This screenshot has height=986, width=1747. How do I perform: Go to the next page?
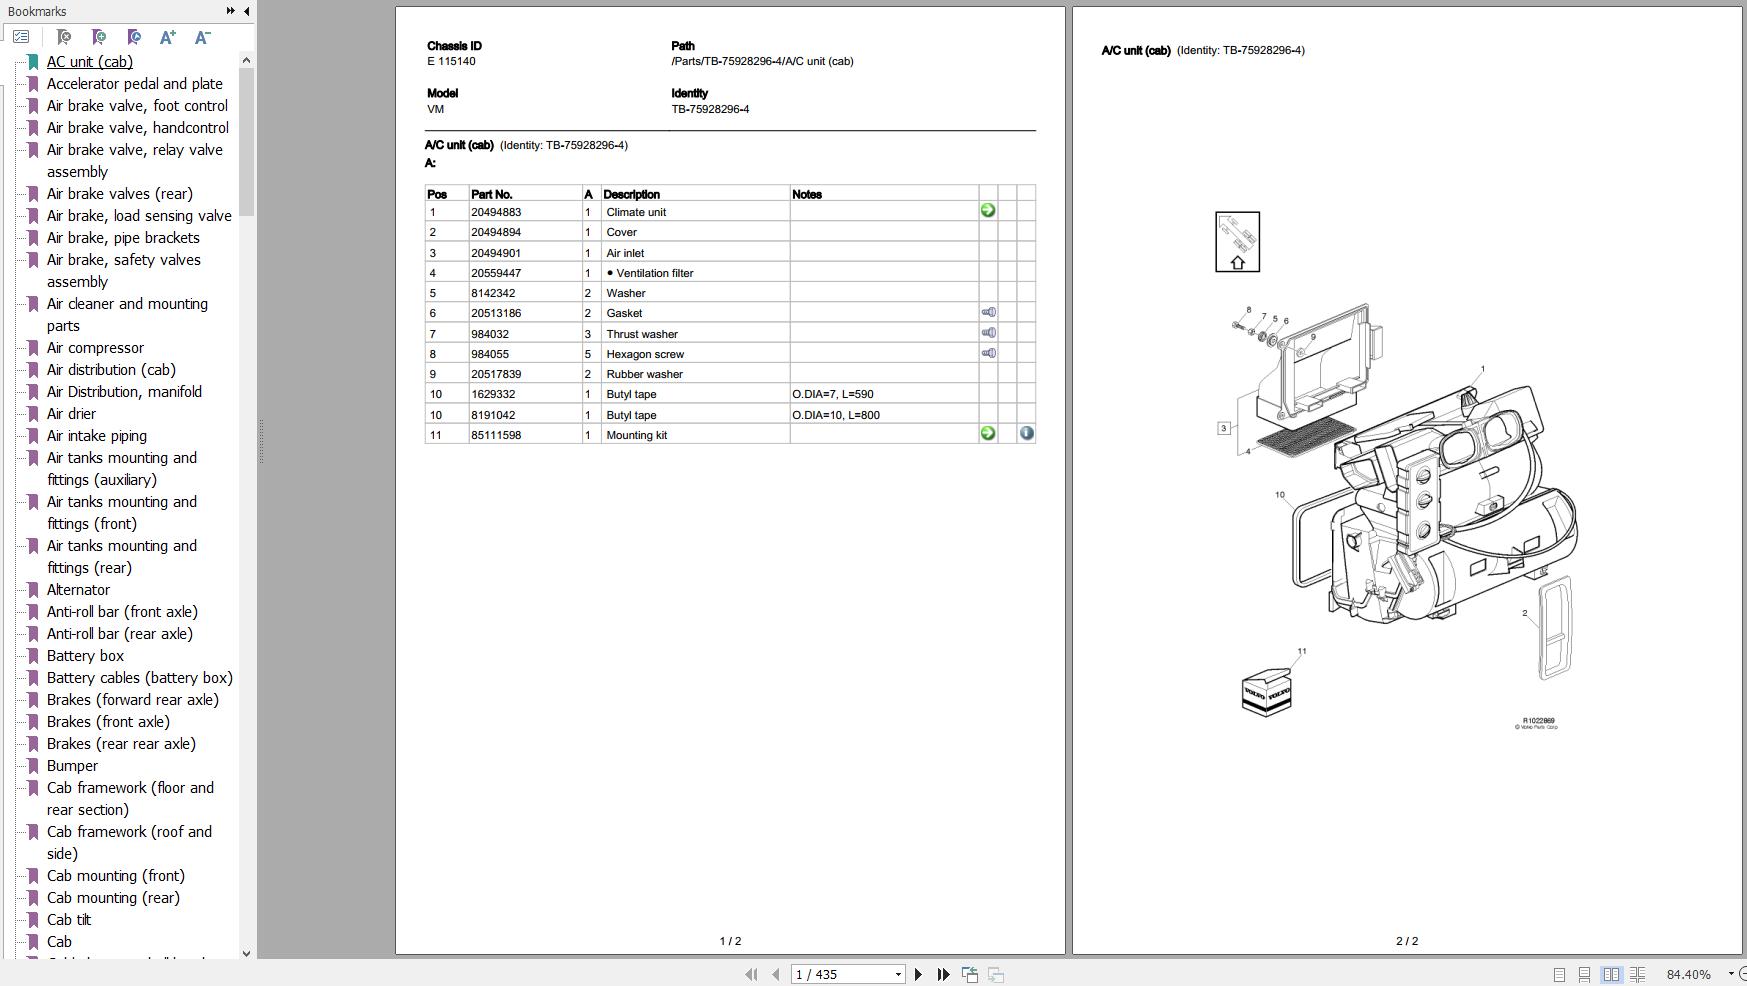point(918,974)
